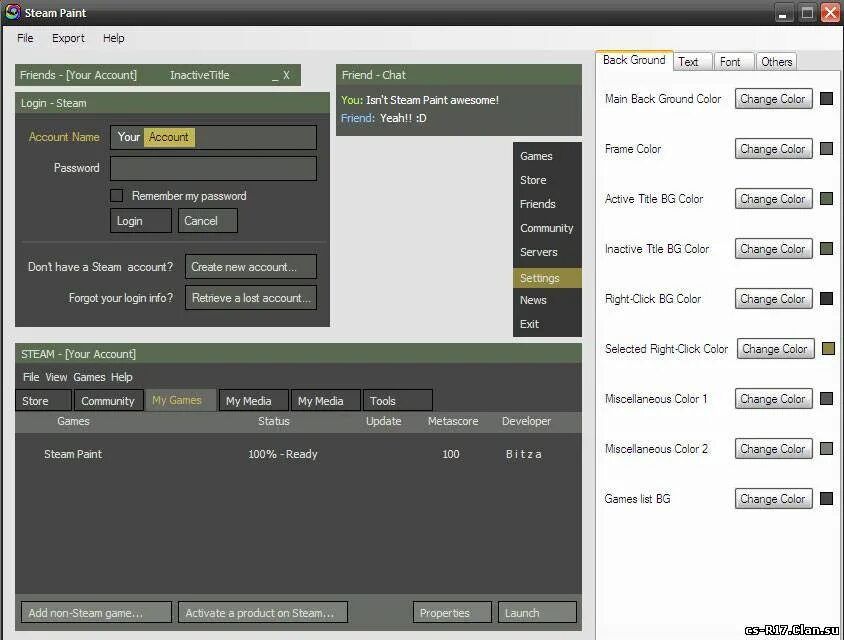Click the Account Name input field

coord(213,137)
